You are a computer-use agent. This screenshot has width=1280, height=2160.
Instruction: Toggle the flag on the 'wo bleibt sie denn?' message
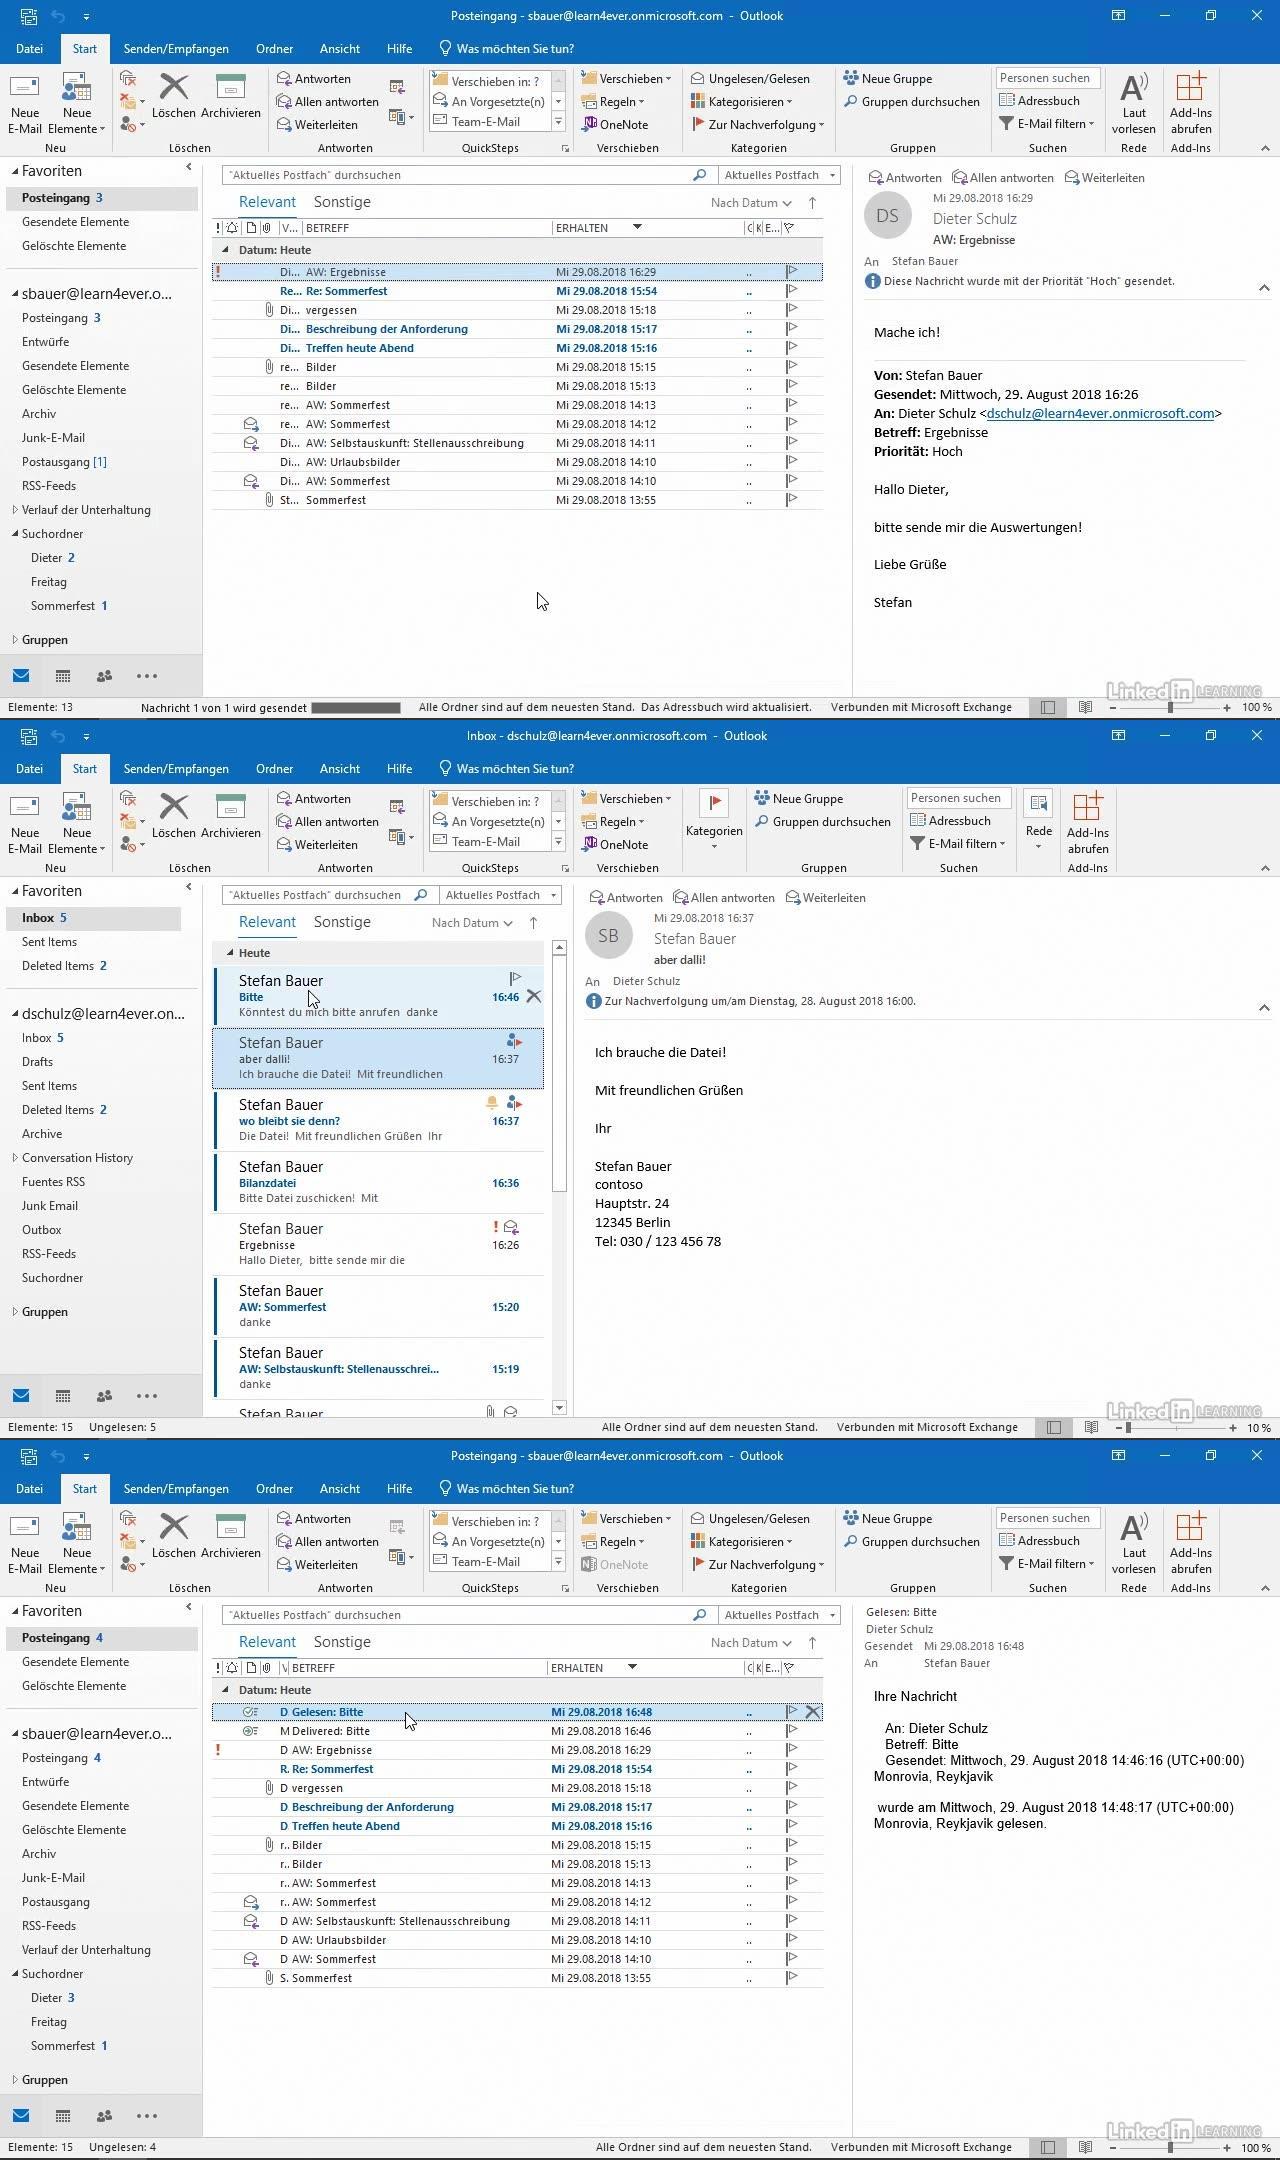point(514,1103)
